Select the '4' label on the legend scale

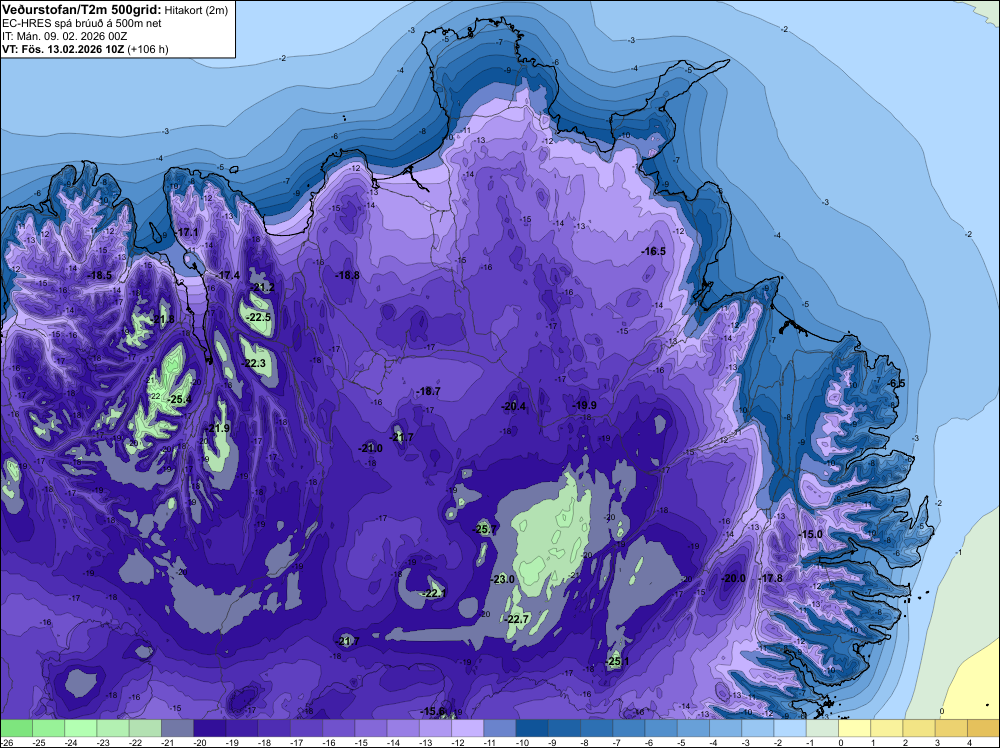pos(969,742)
